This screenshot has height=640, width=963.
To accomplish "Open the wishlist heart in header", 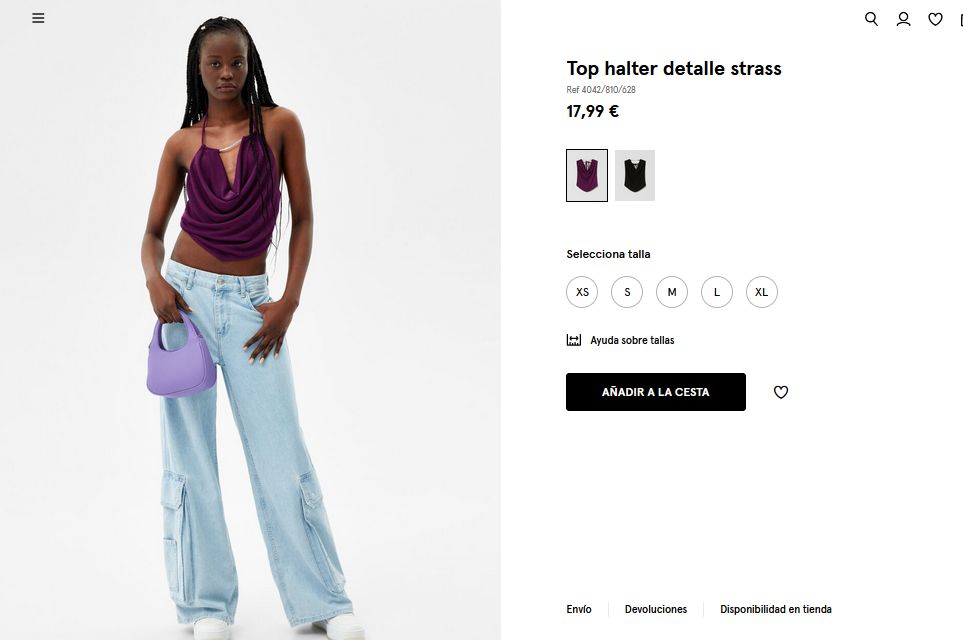I will coord(935,20).
